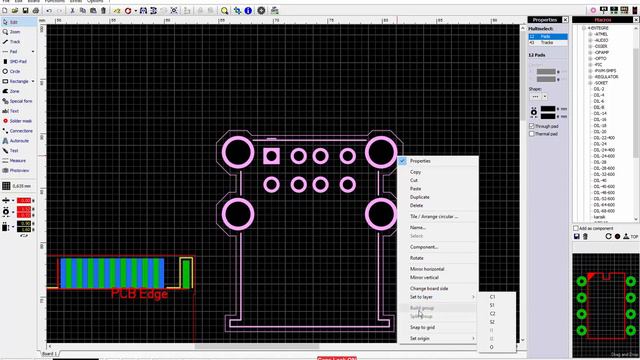Choose Rotate from the context menu

tap(438, 258)
